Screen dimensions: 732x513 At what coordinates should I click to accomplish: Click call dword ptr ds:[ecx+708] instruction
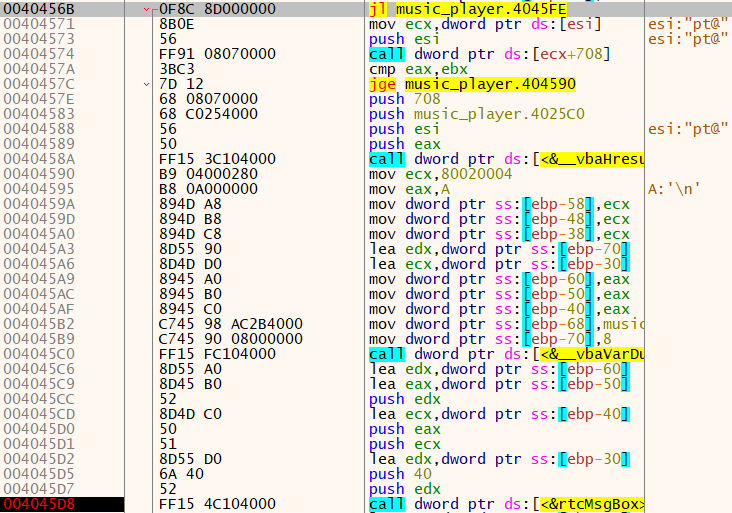(490, 54)
